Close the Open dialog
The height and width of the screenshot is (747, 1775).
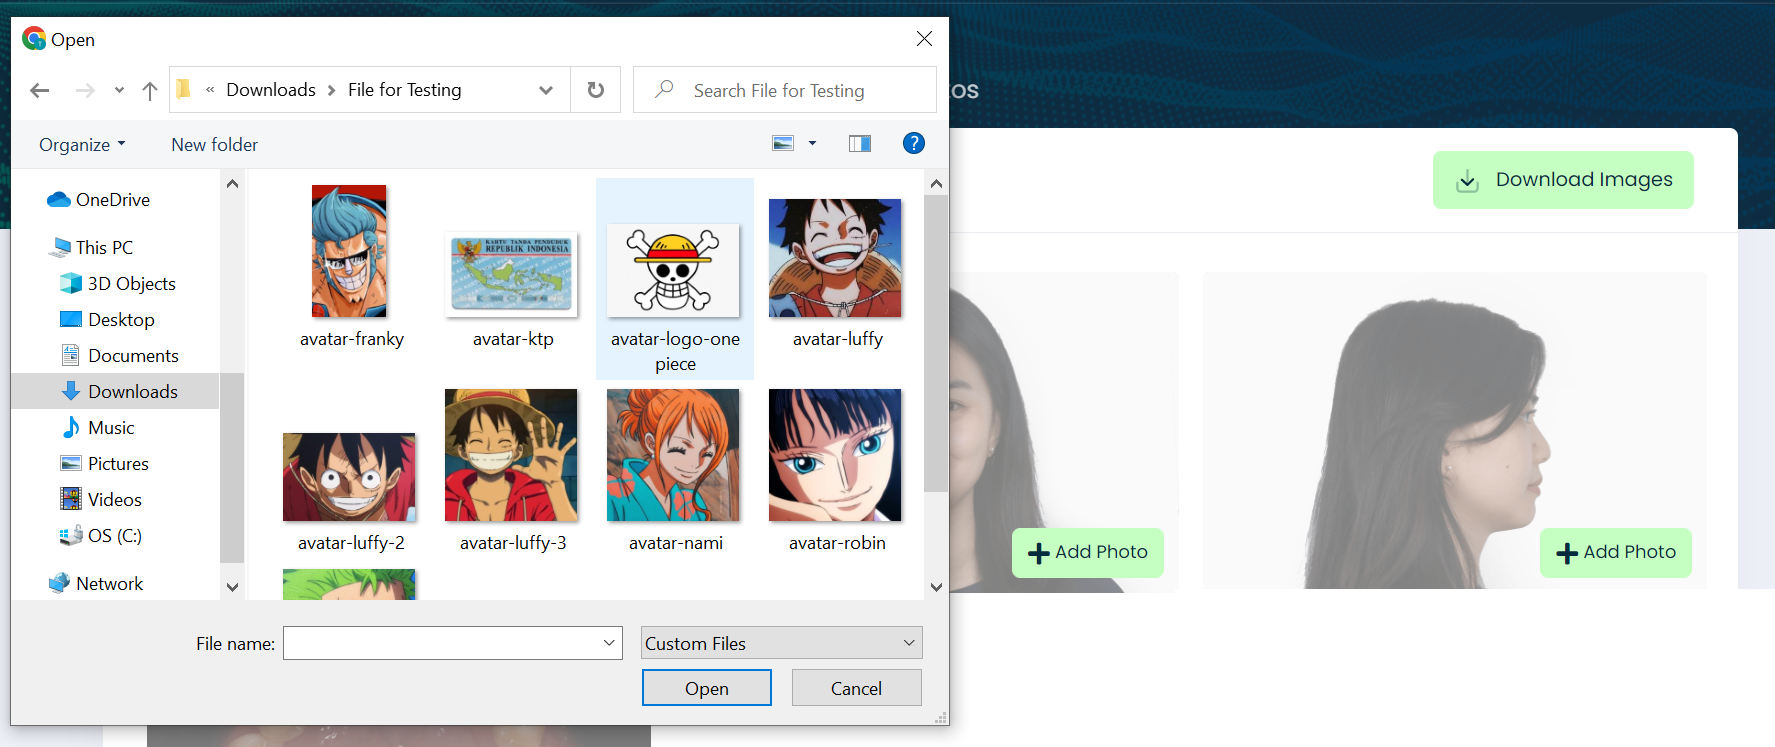coord(924,39)
